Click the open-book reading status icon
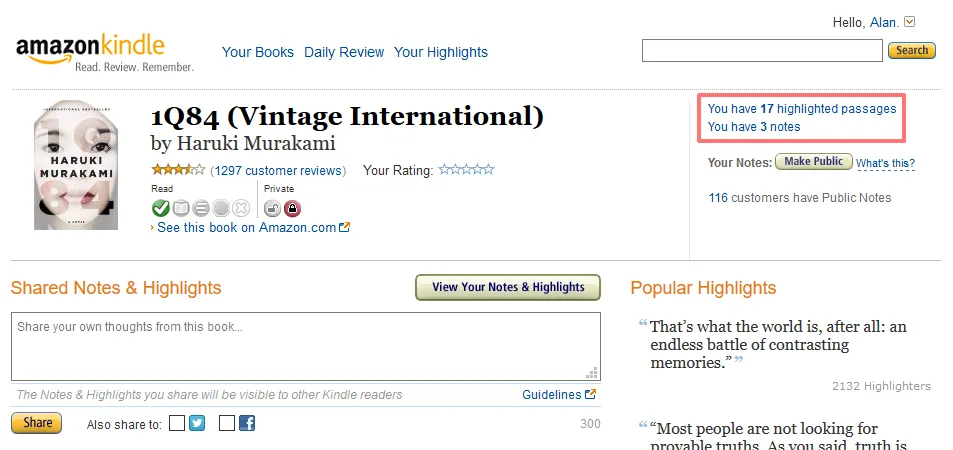The image size is (953, 450). tap(180, 208)
